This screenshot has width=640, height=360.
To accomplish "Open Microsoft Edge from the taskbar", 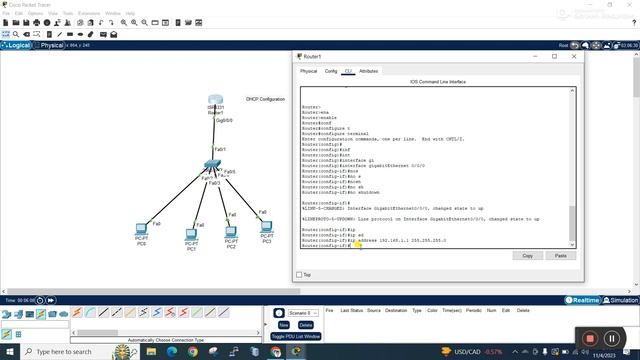I will pyautogui.click(x=172, y=351).
